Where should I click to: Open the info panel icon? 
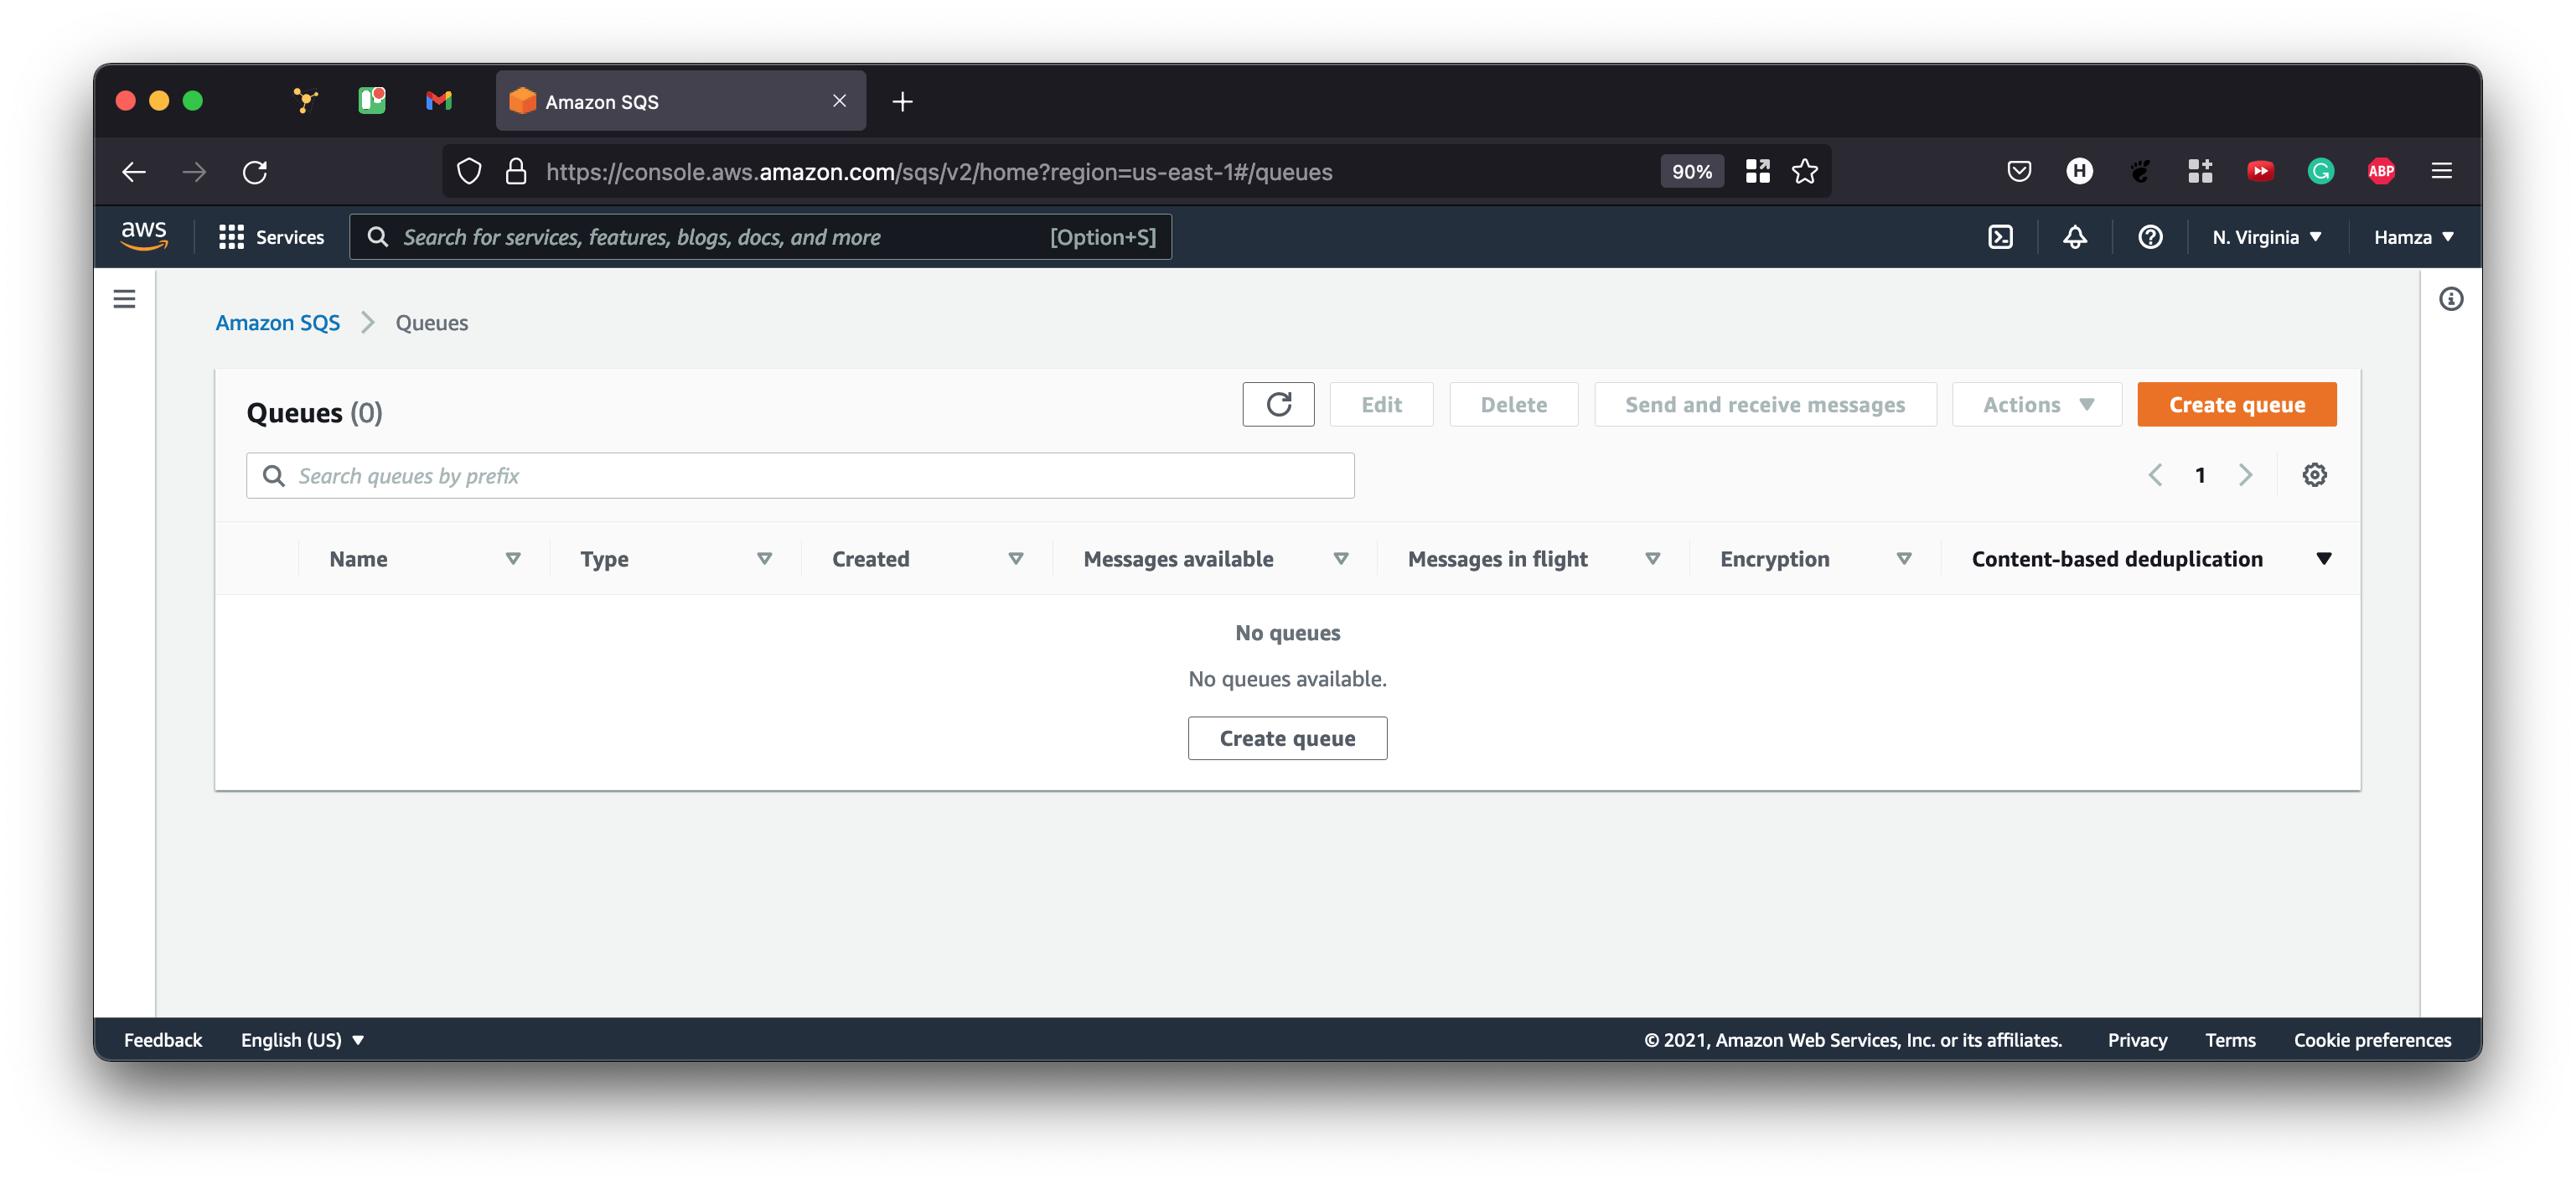(2450, 299)
